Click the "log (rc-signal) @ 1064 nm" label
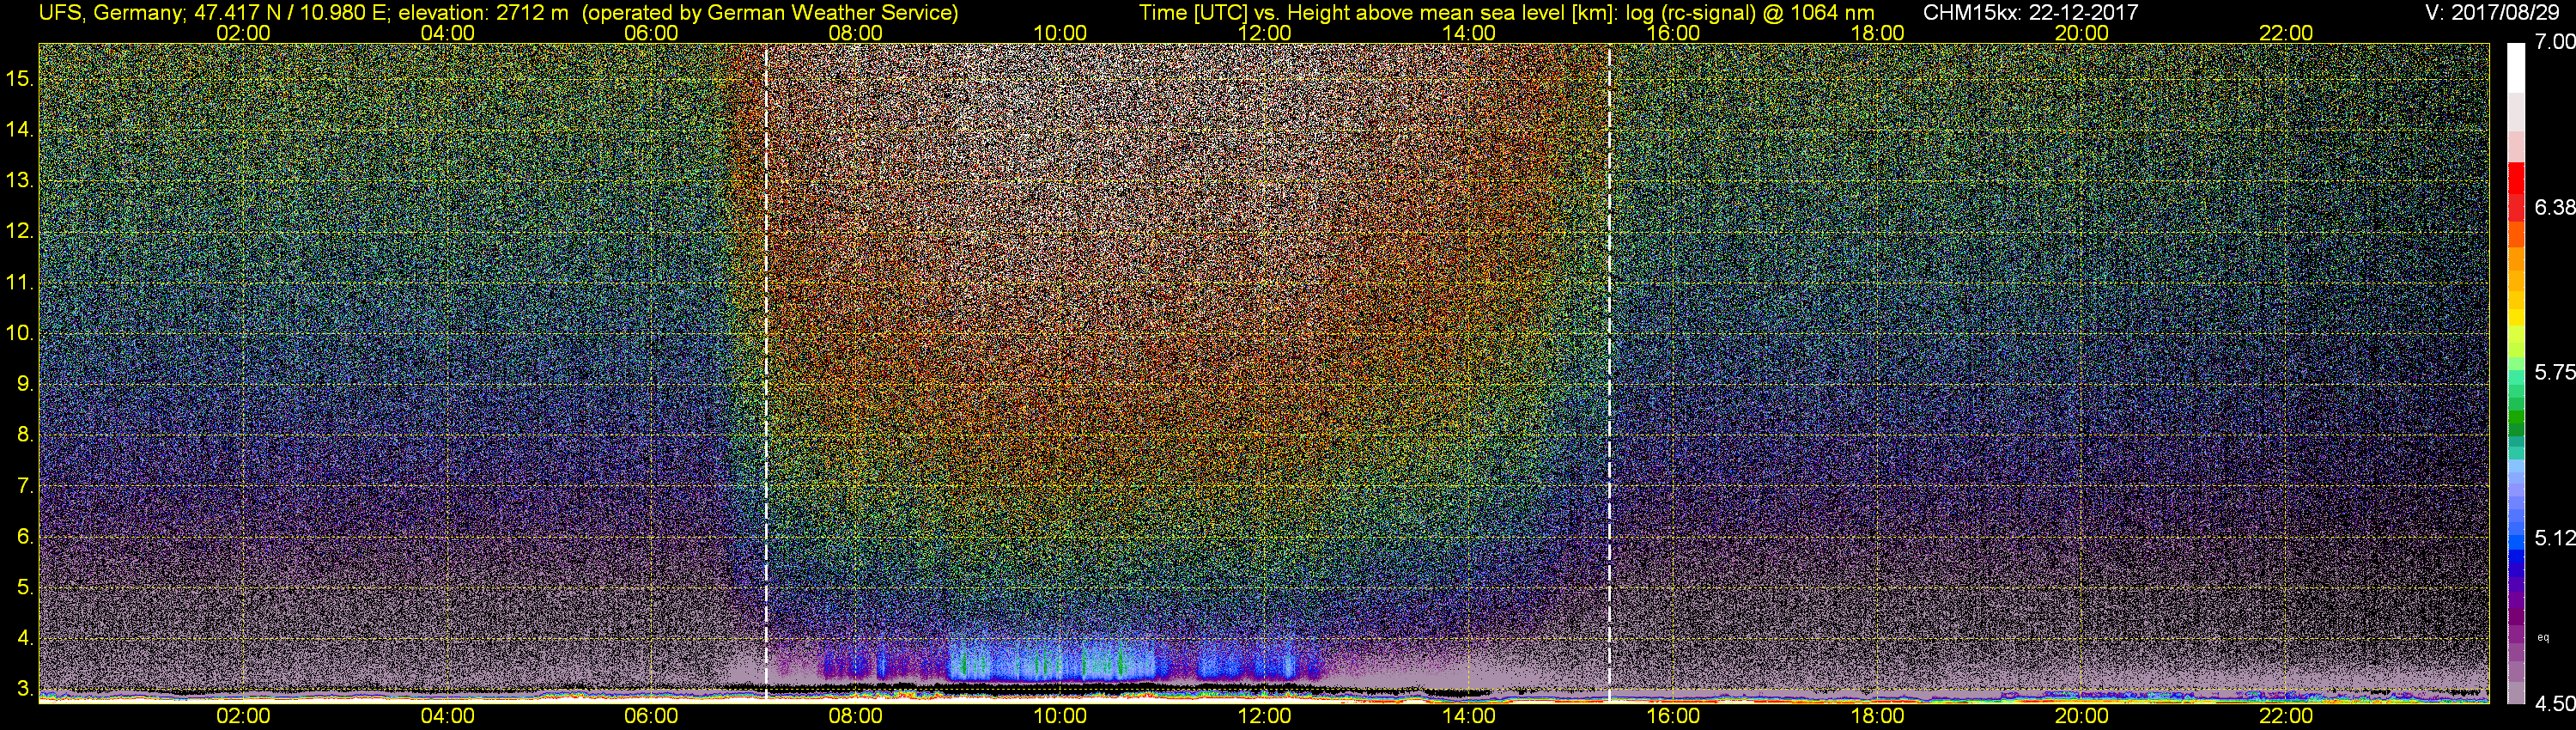The width and height of the screenshot is (2576, 730). coord(1749,13)
